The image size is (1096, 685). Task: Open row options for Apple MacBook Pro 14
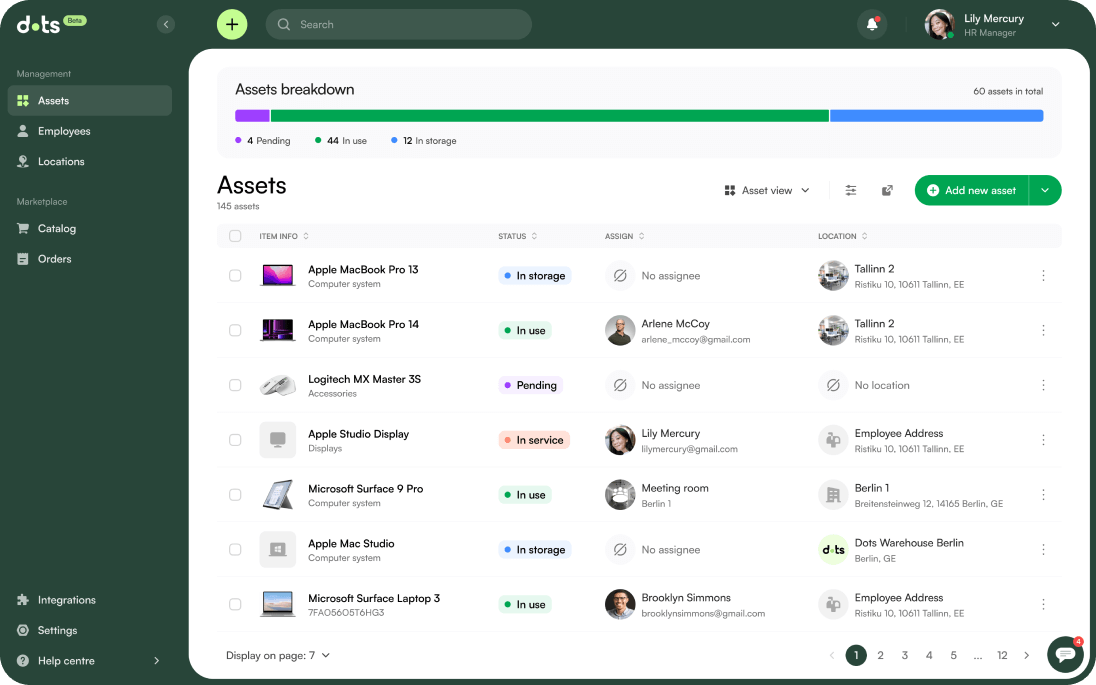[1043, 330]
